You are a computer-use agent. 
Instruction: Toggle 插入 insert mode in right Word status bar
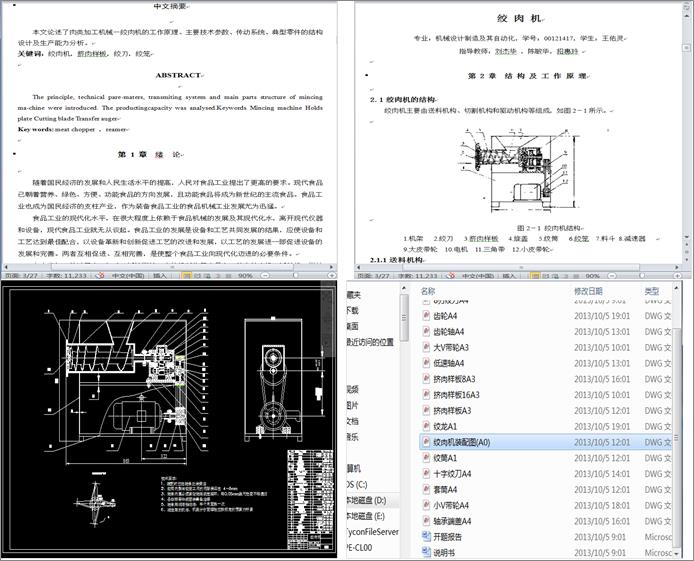click(x=509, y=275)
